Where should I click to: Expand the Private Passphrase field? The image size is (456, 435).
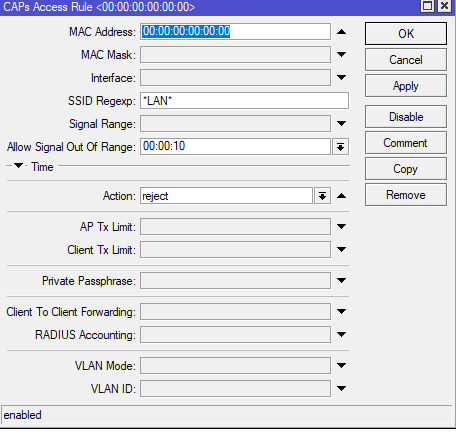coord(341,280)
